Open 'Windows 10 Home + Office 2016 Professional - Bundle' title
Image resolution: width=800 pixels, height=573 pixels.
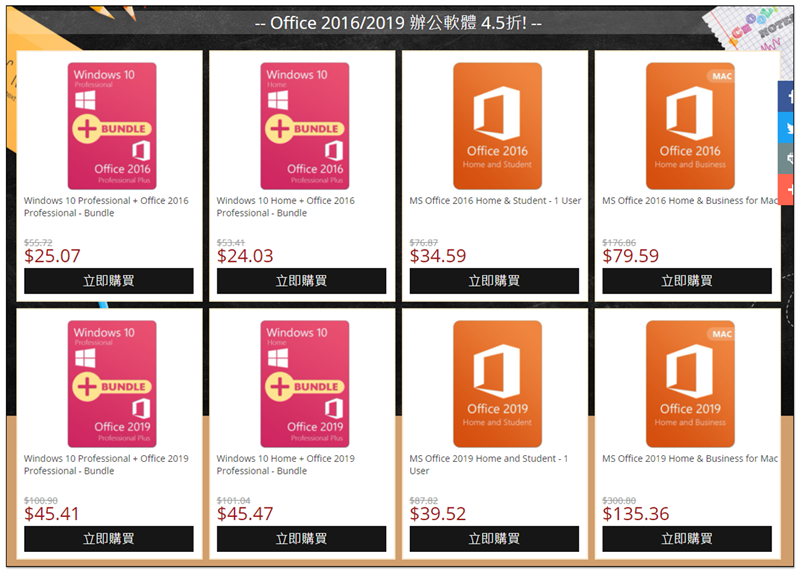pos(286,207)
